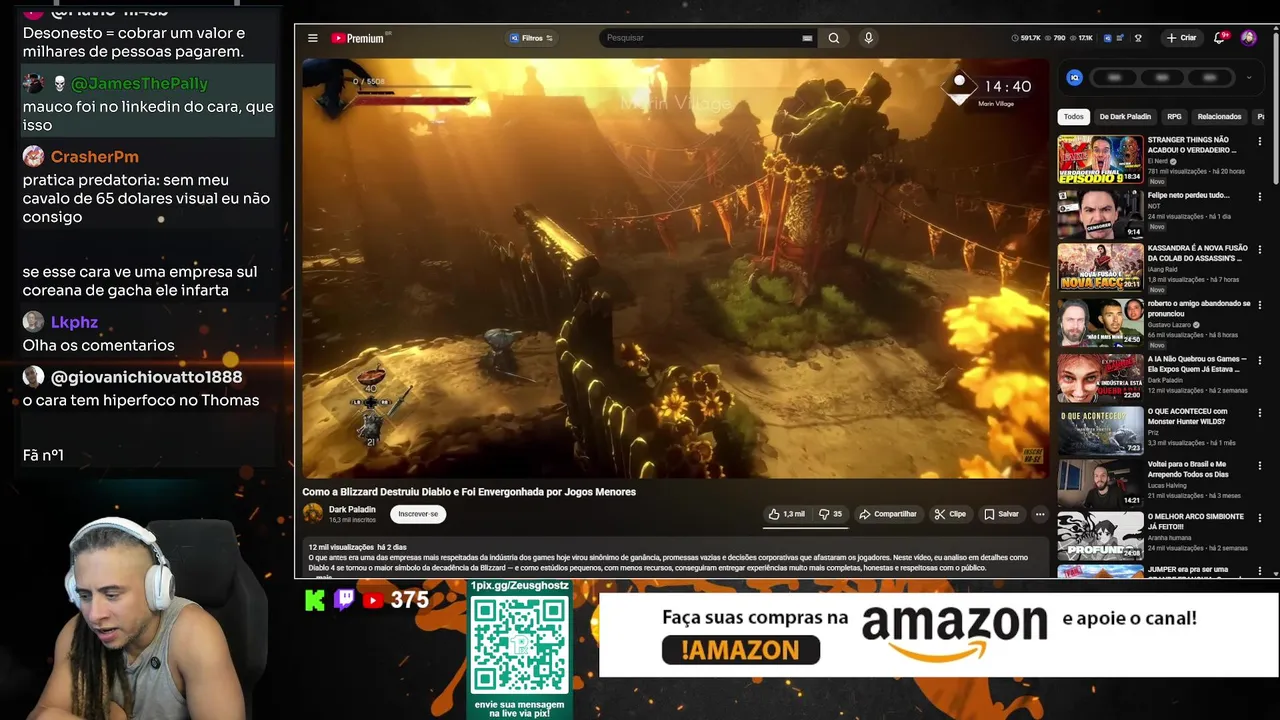Click the 591.7K stat indicator in header
The width and height of the screenshot is (1280, 720).
point(1026,38)
